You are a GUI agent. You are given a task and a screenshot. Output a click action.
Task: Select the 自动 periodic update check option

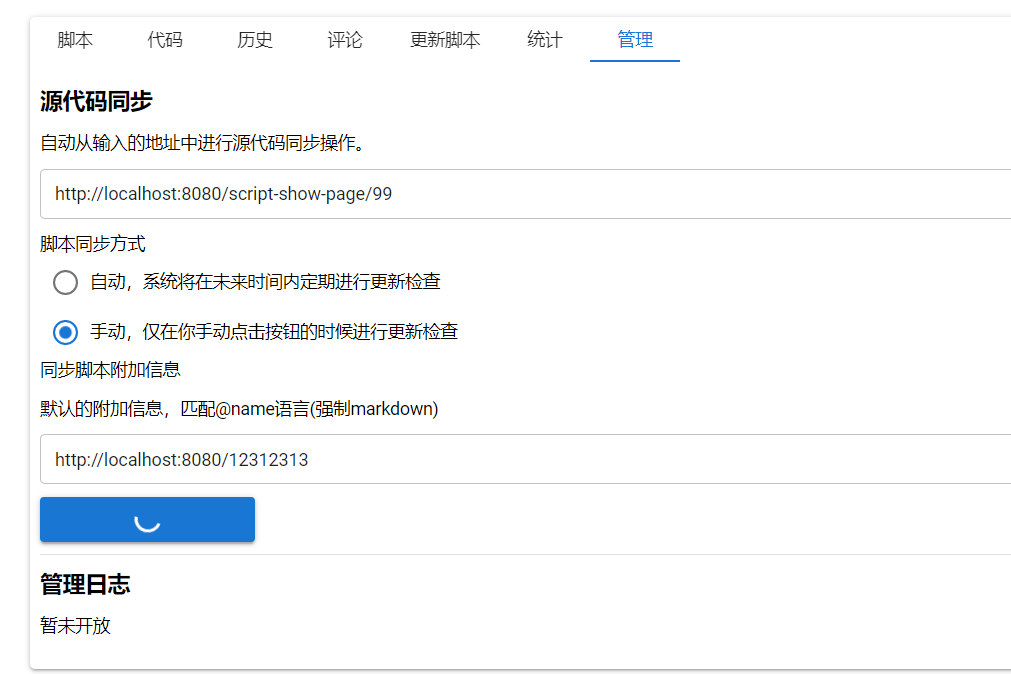pos(64,282)
